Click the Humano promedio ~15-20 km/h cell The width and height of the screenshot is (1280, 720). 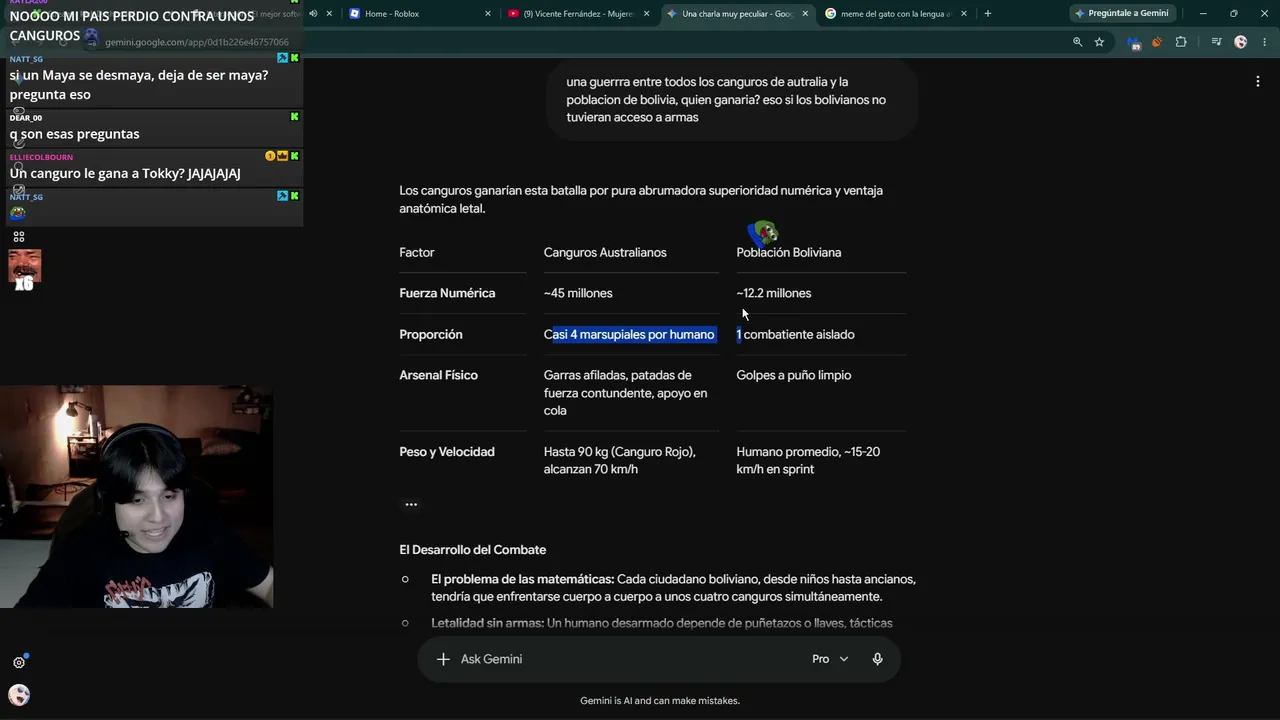808,460
